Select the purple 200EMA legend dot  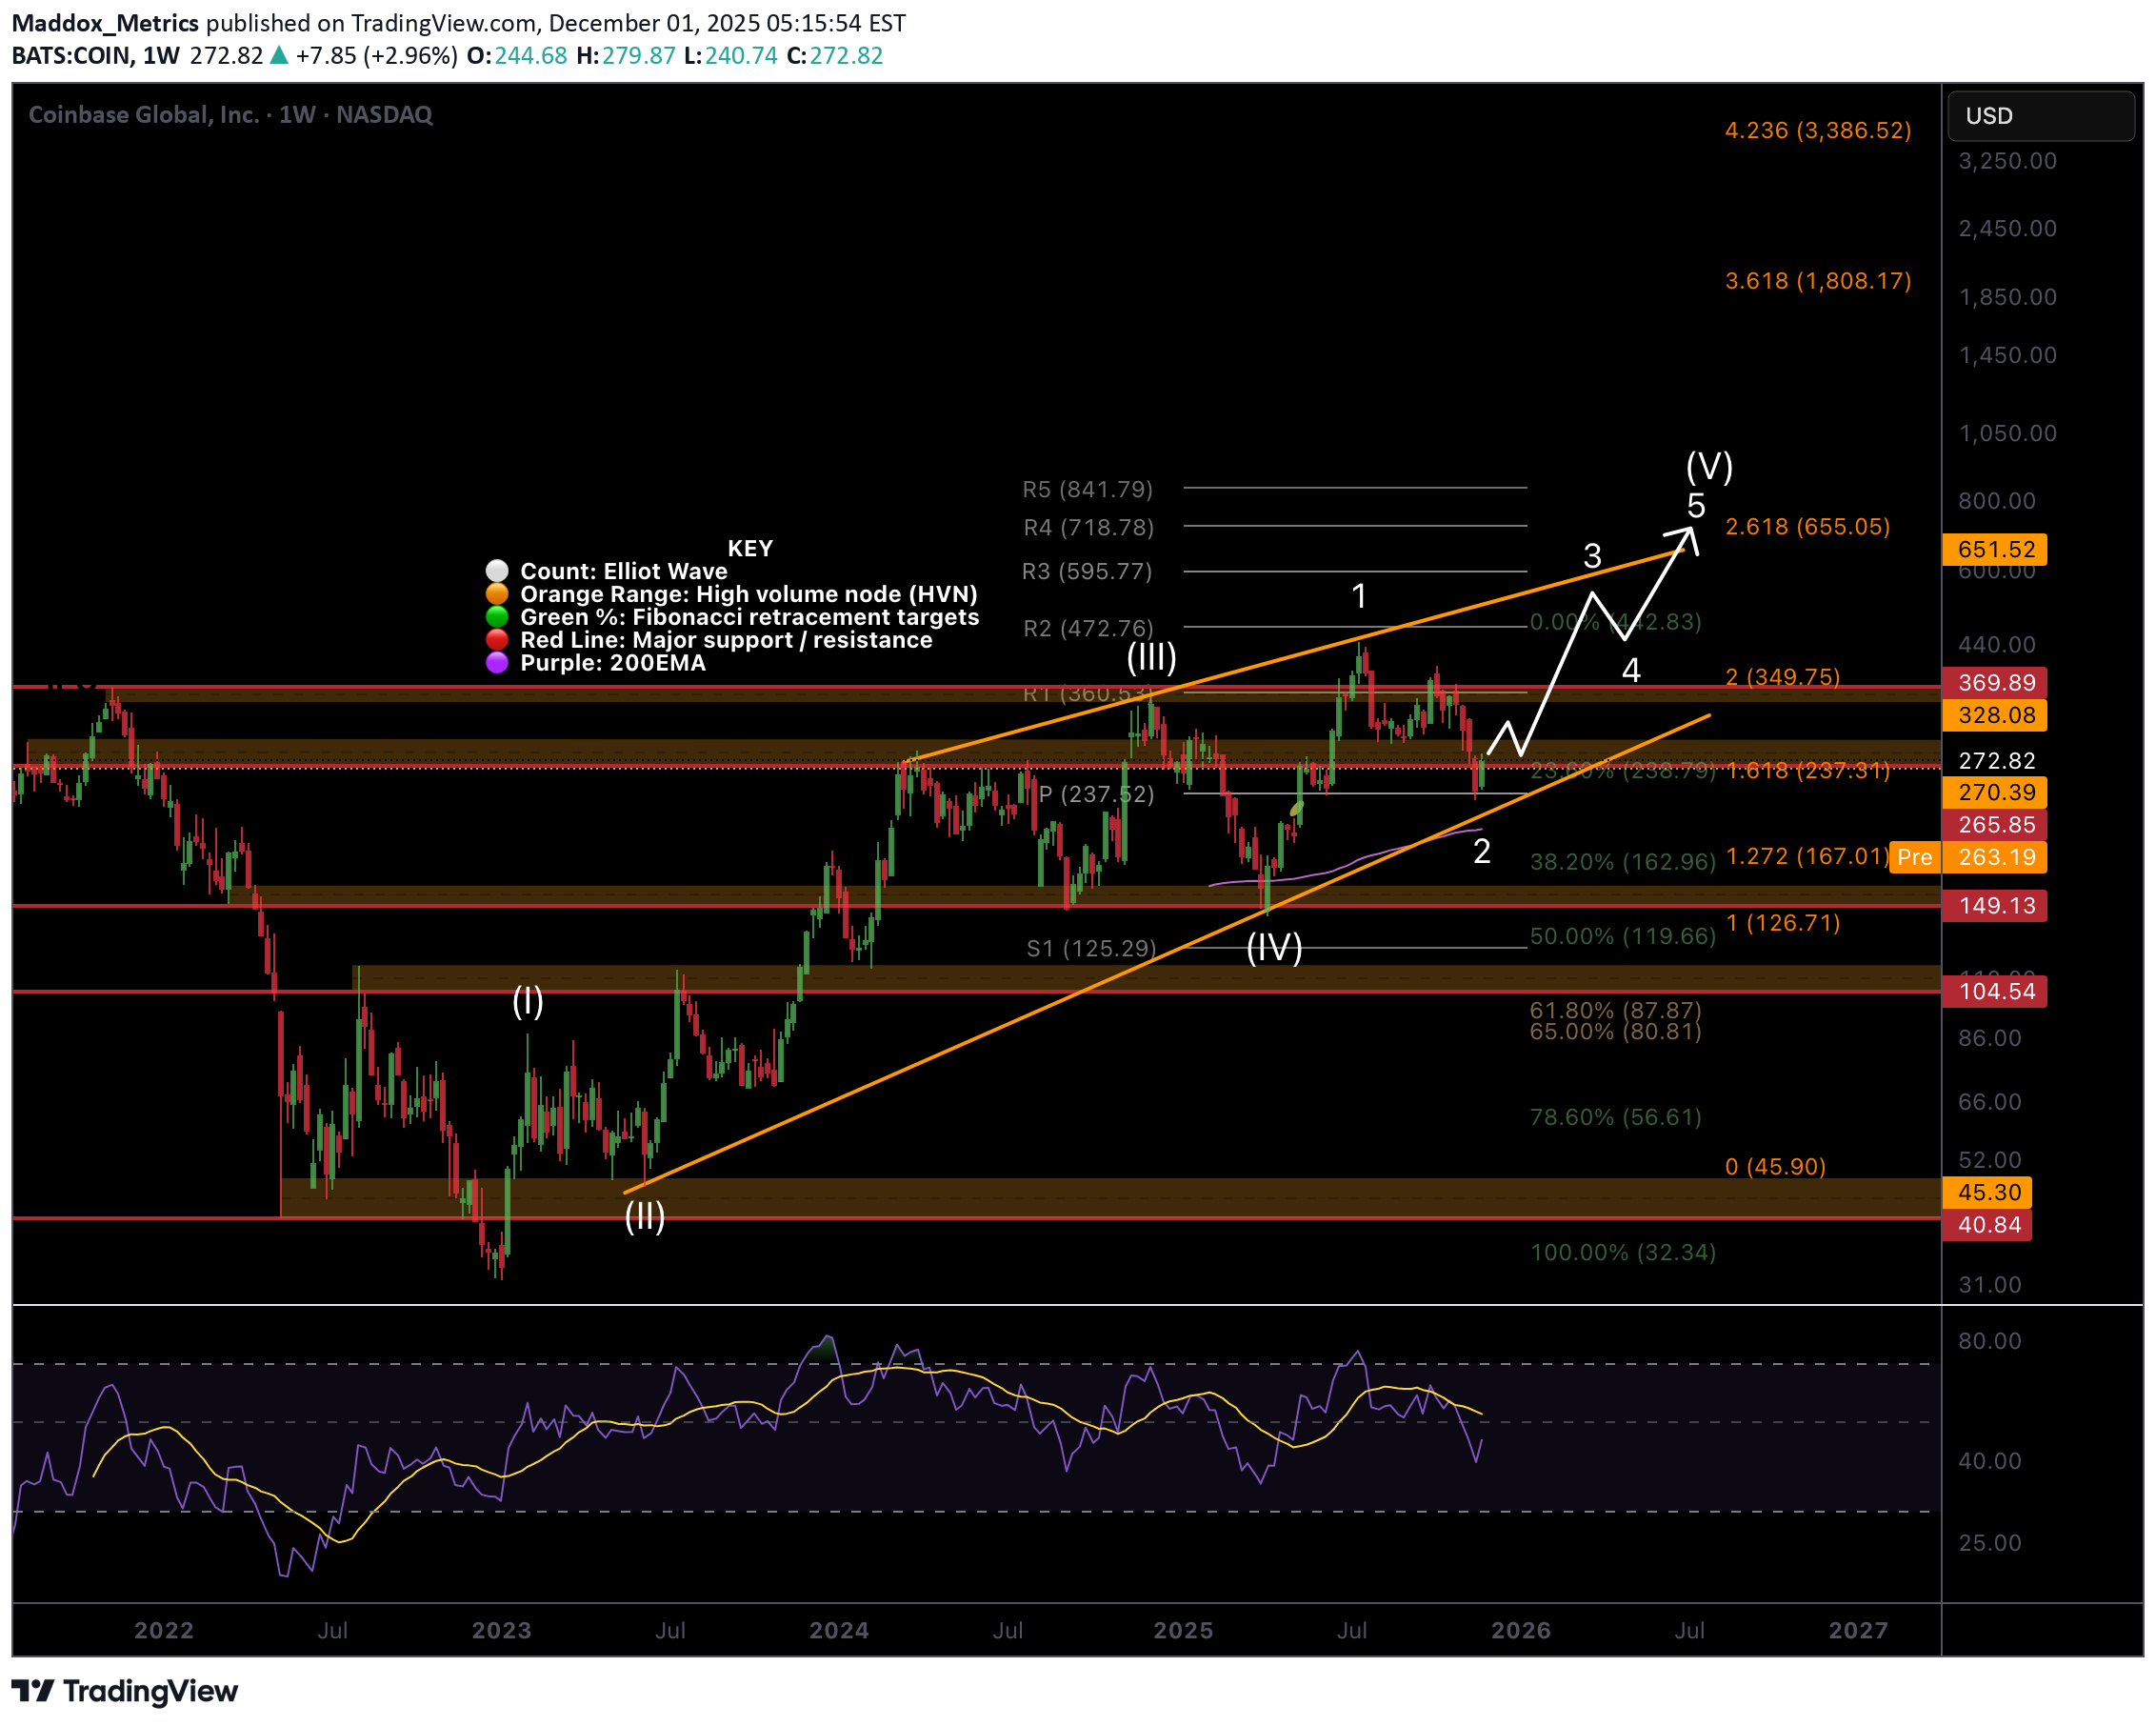pos(497,663)
